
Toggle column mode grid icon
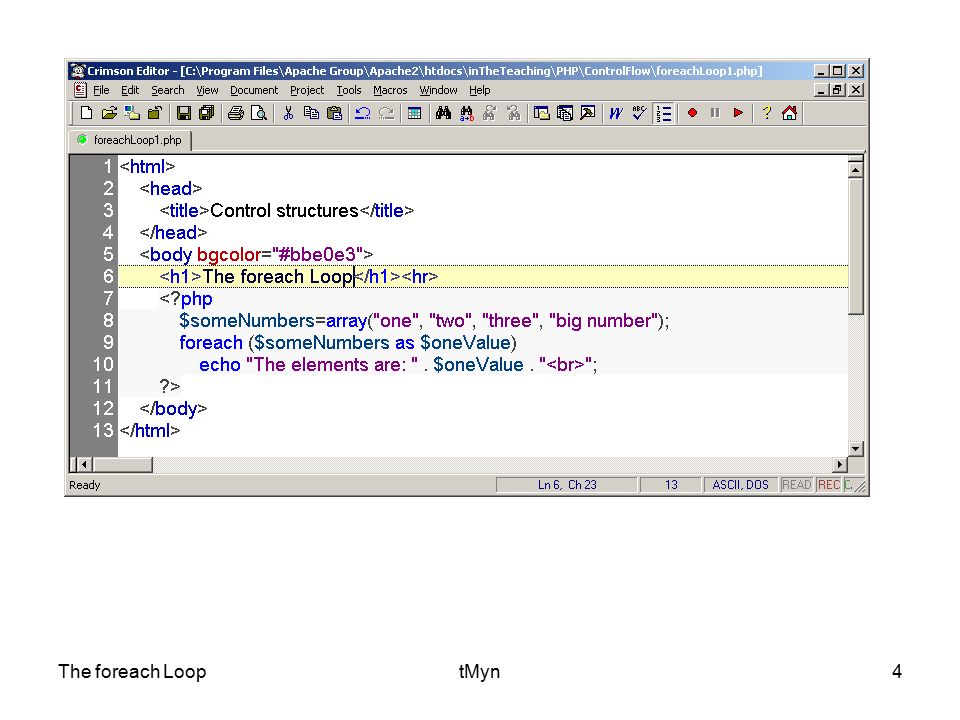[x=414, y=113]
